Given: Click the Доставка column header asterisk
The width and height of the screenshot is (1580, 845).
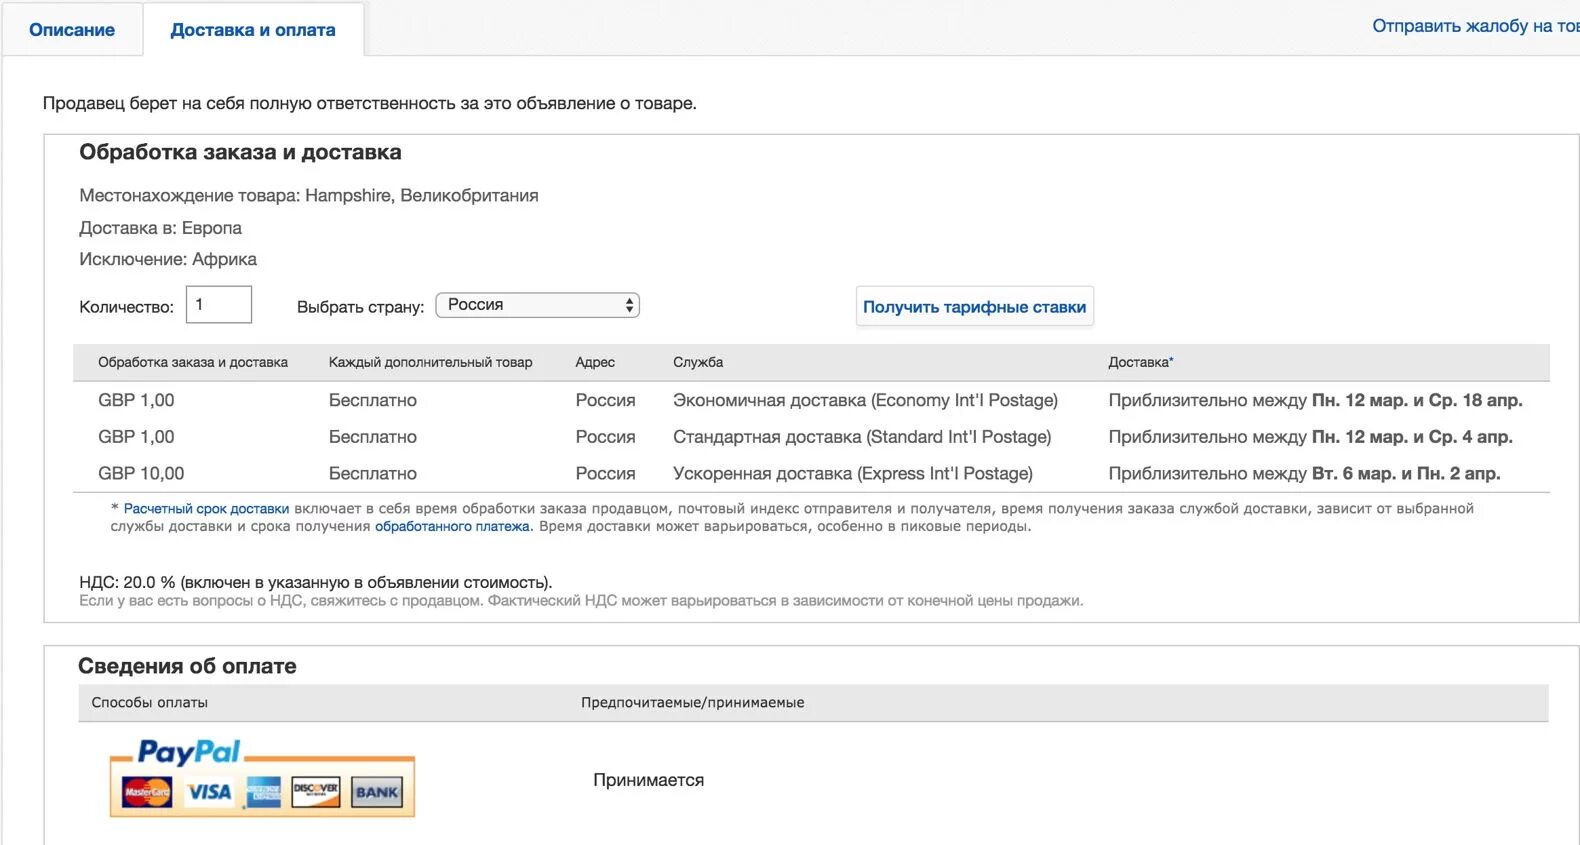Looking at the screenshot, I should pos(1171,360).
